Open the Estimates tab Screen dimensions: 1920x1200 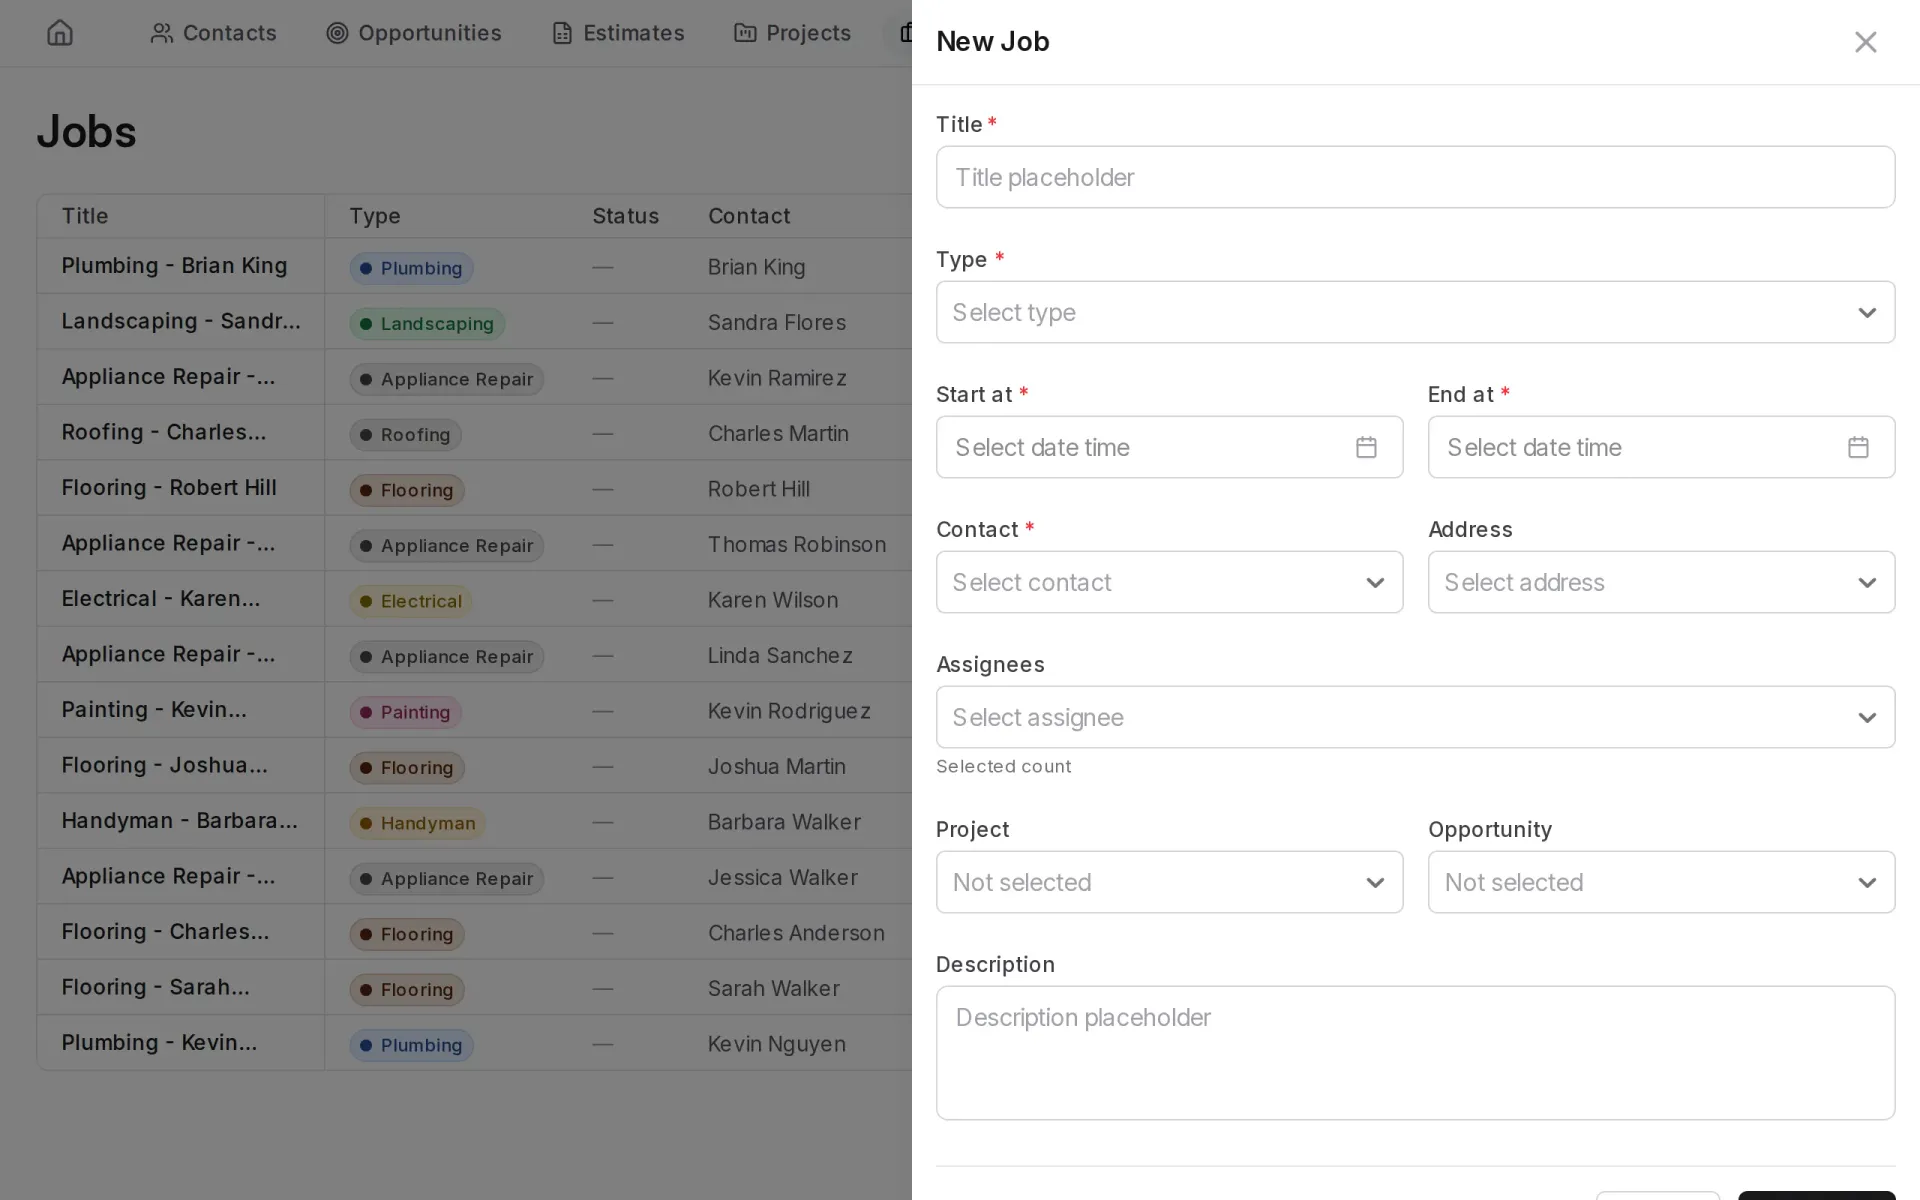tap(618, 33)
